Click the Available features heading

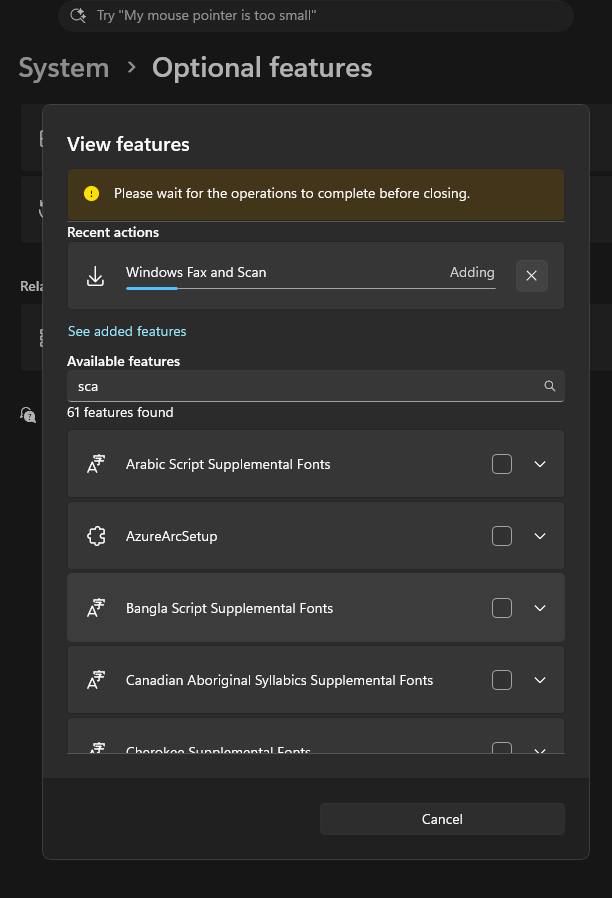pyautogui.click(x=124, y=361)
